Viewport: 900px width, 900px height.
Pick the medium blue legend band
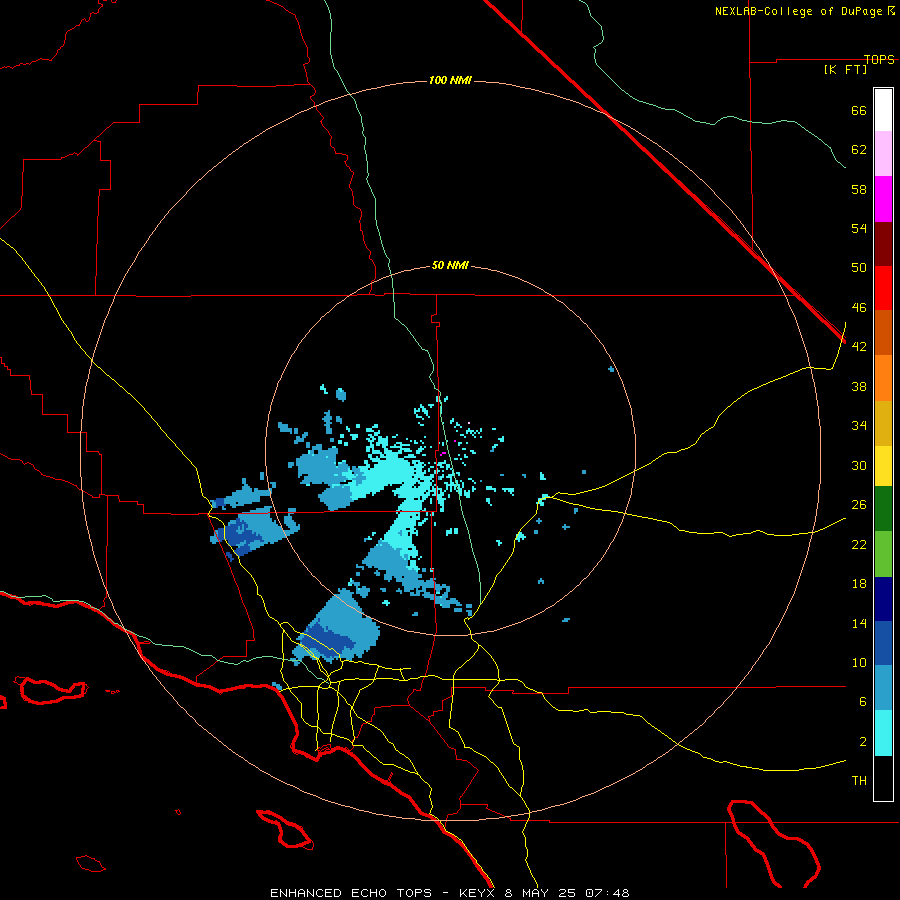click(x=883, y=643)
